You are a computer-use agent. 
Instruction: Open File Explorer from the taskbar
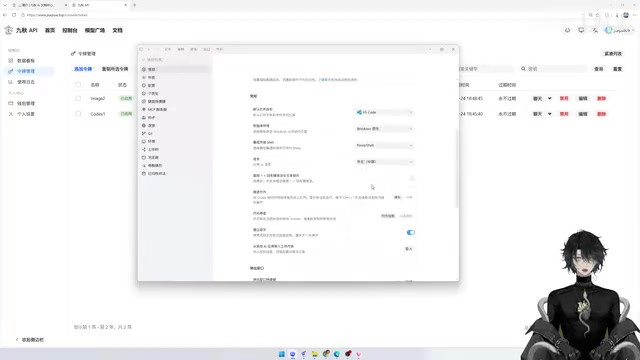coord(315,354)
